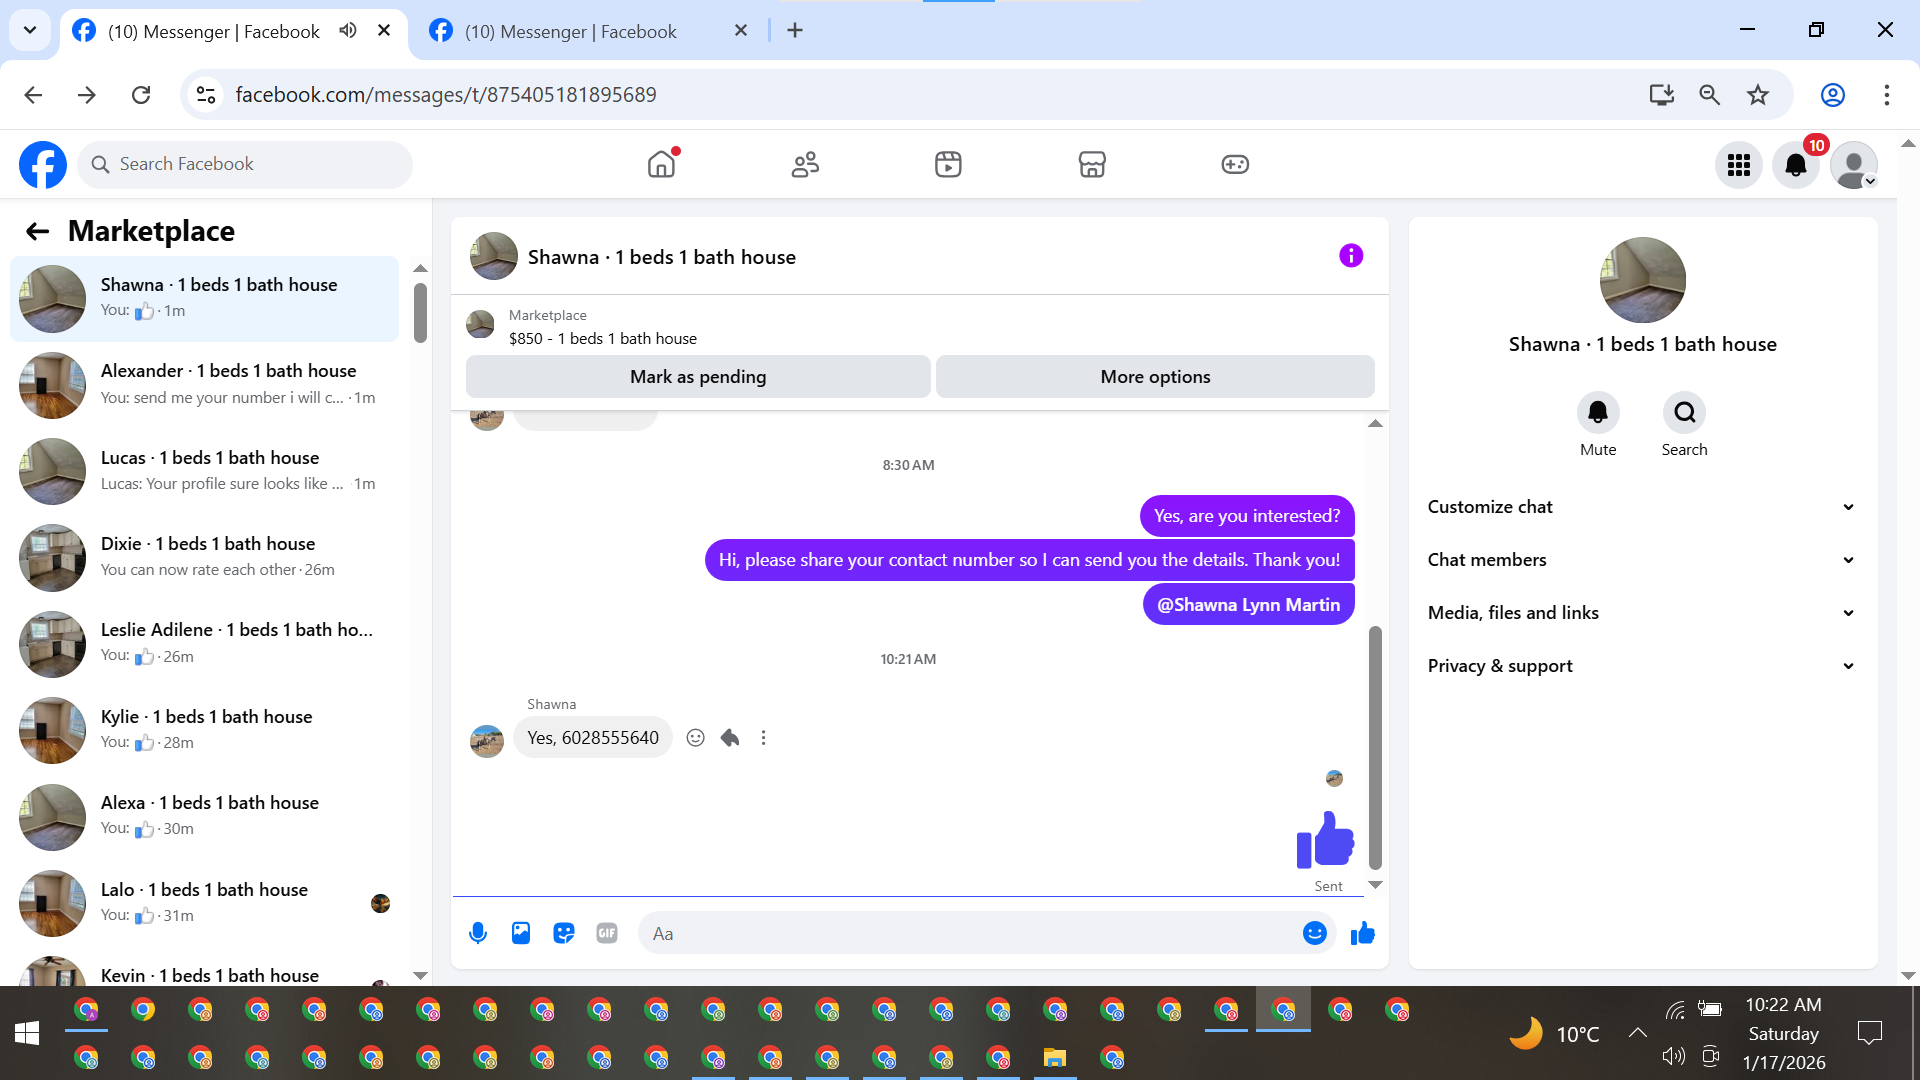Click the conversation scrollbar thumb
The width and height of the screenshot is (1920, 1080).
click(x=1375, y=745)
